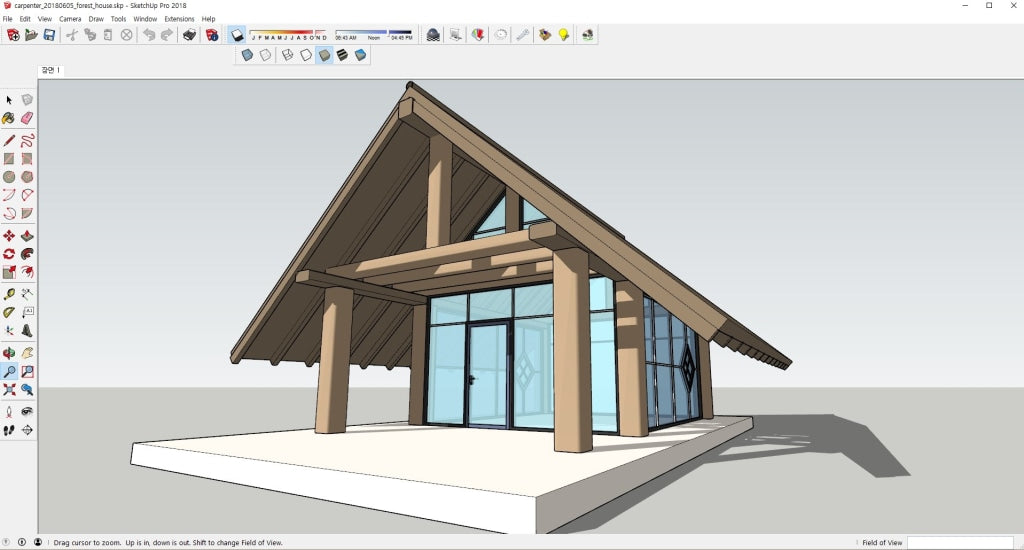Select the Move tool
This screenshot has height=550, width=1024.
pyautogui.click(x=9, y=236)
